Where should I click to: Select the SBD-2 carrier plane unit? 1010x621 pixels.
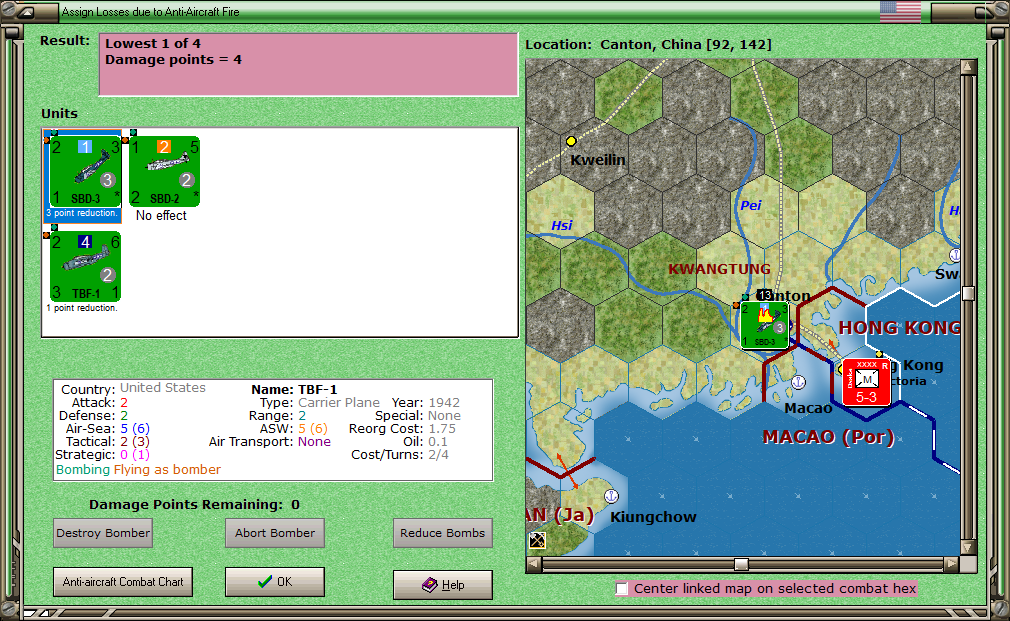[x=164, y=171]
